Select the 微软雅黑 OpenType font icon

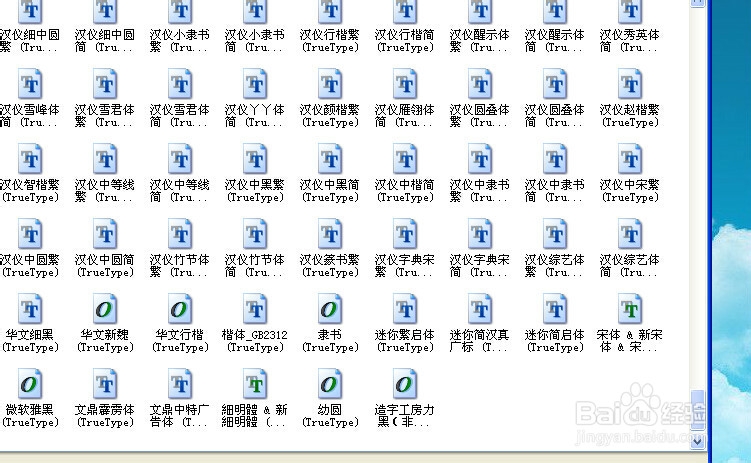[30, 384]
